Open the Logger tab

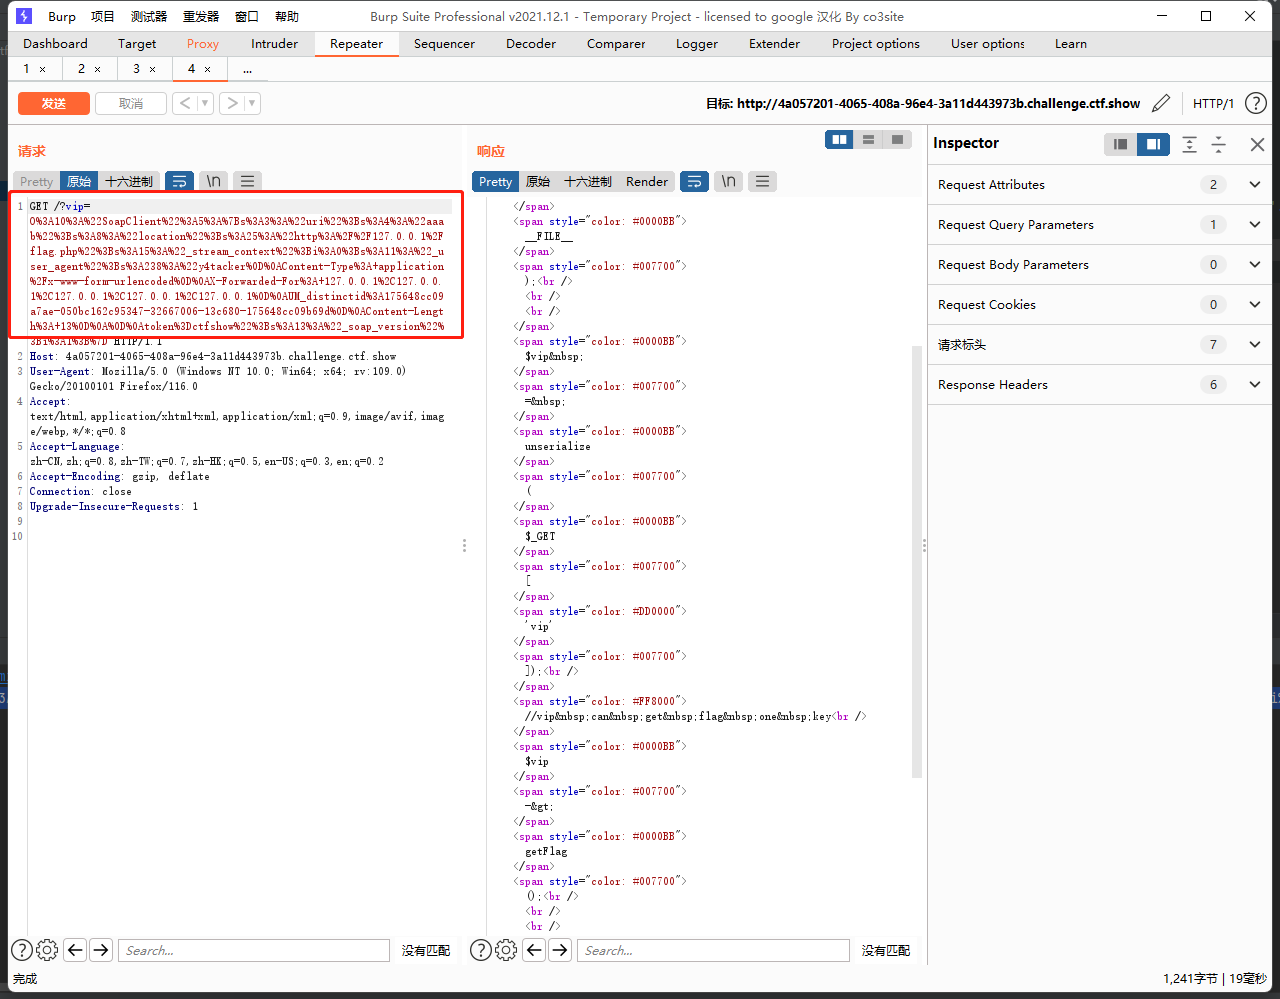click(697, 44)
